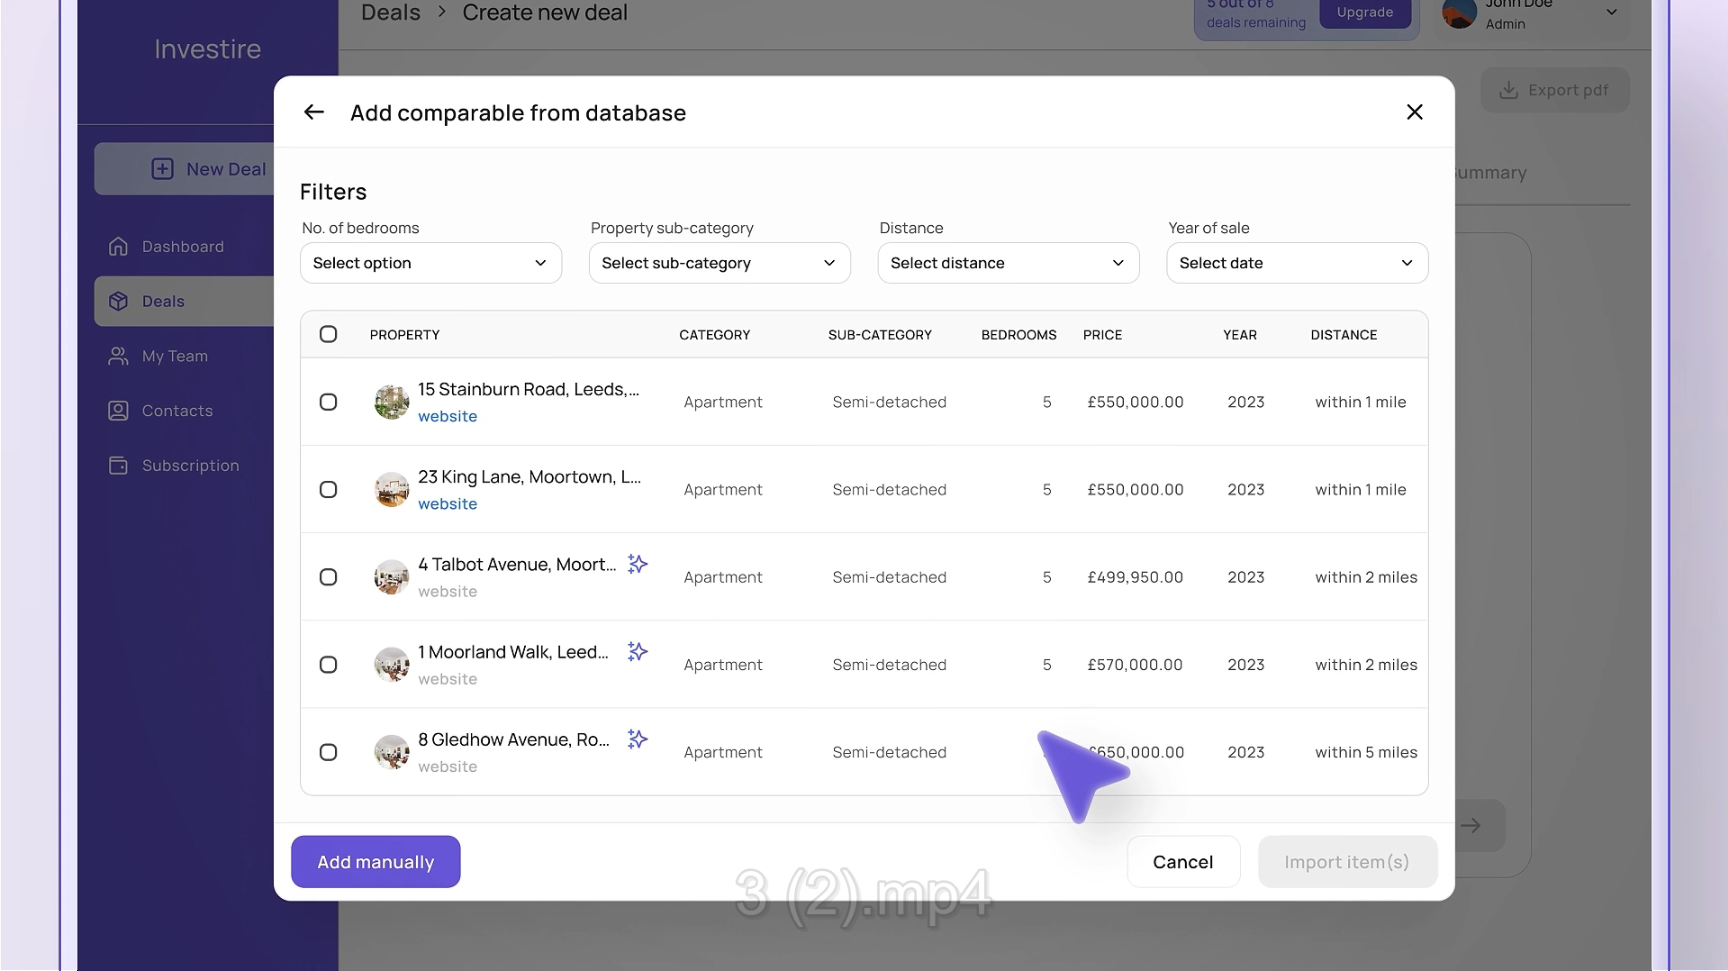Click sparkle icon beside 8 Gledhow Avenue

(637, 740)
